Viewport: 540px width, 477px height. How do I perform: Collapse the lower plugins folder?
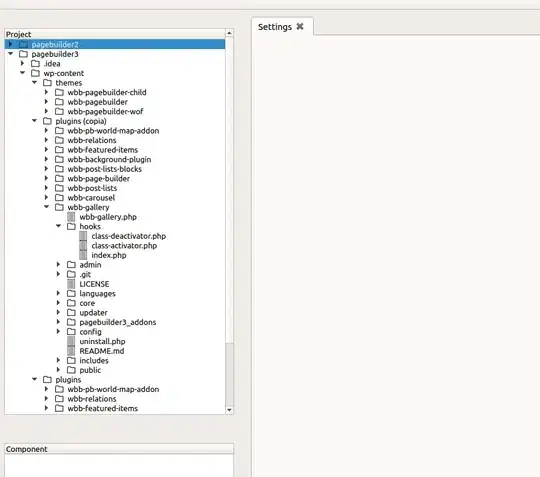point(34,379)
